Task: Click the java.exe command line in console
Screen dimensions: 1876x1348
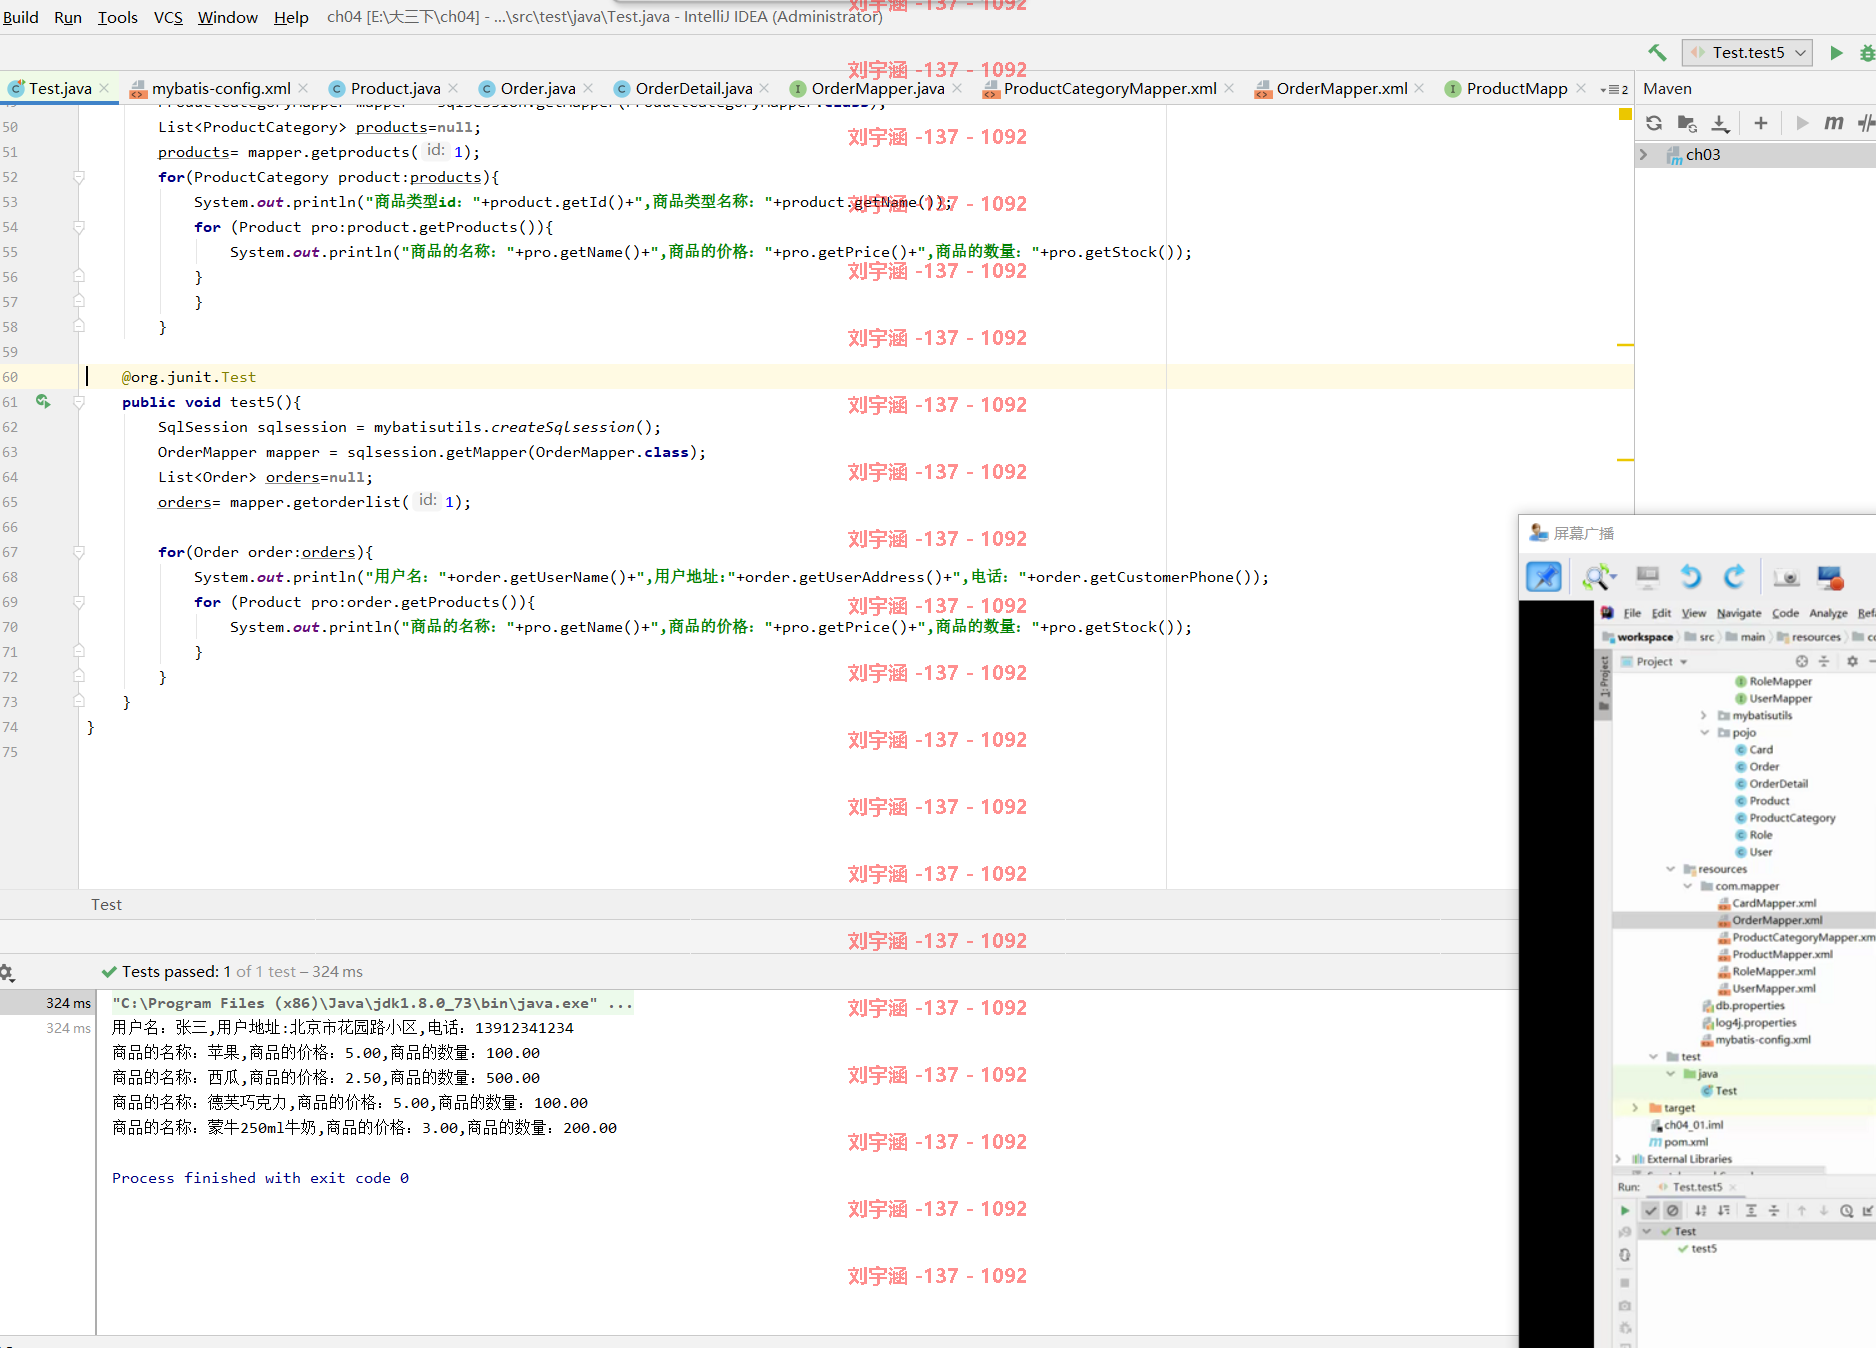Action: 372,1003
